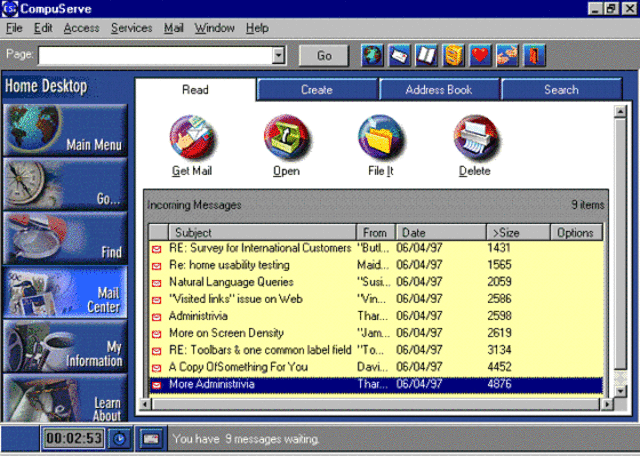Click envelope icon beside More on Screen Density
Image resolution: width=640 pixels, height=456 pixels.
[157, 334]
